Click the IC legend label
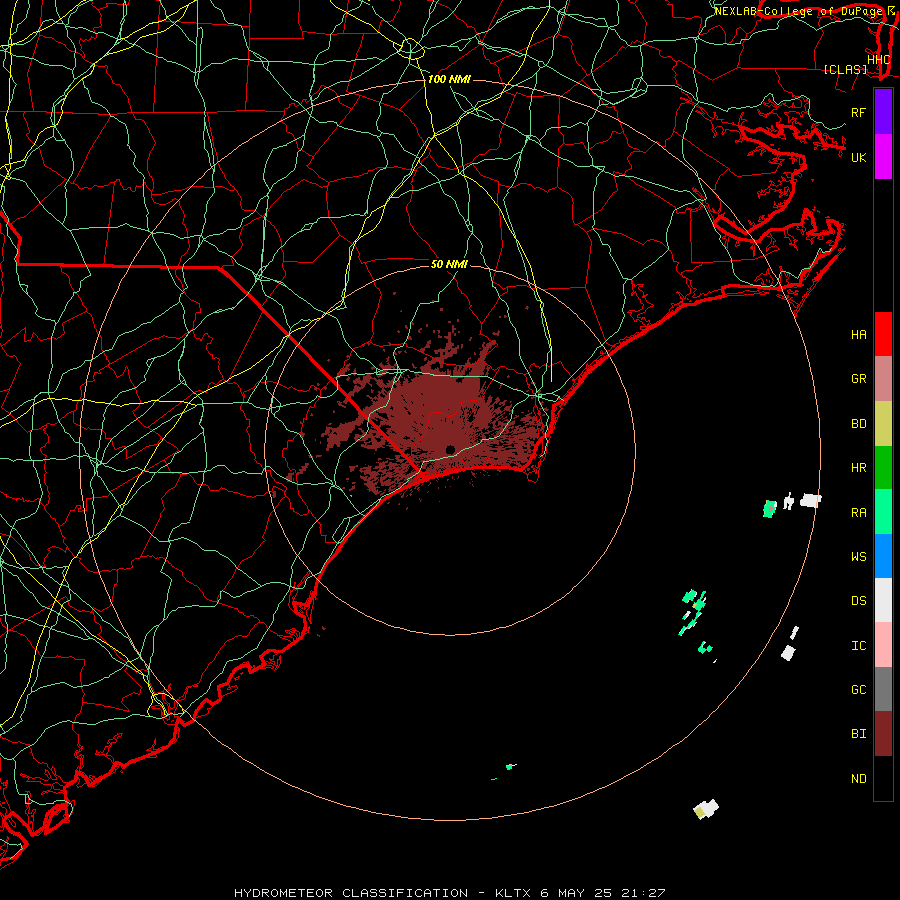 click(858, 646)
